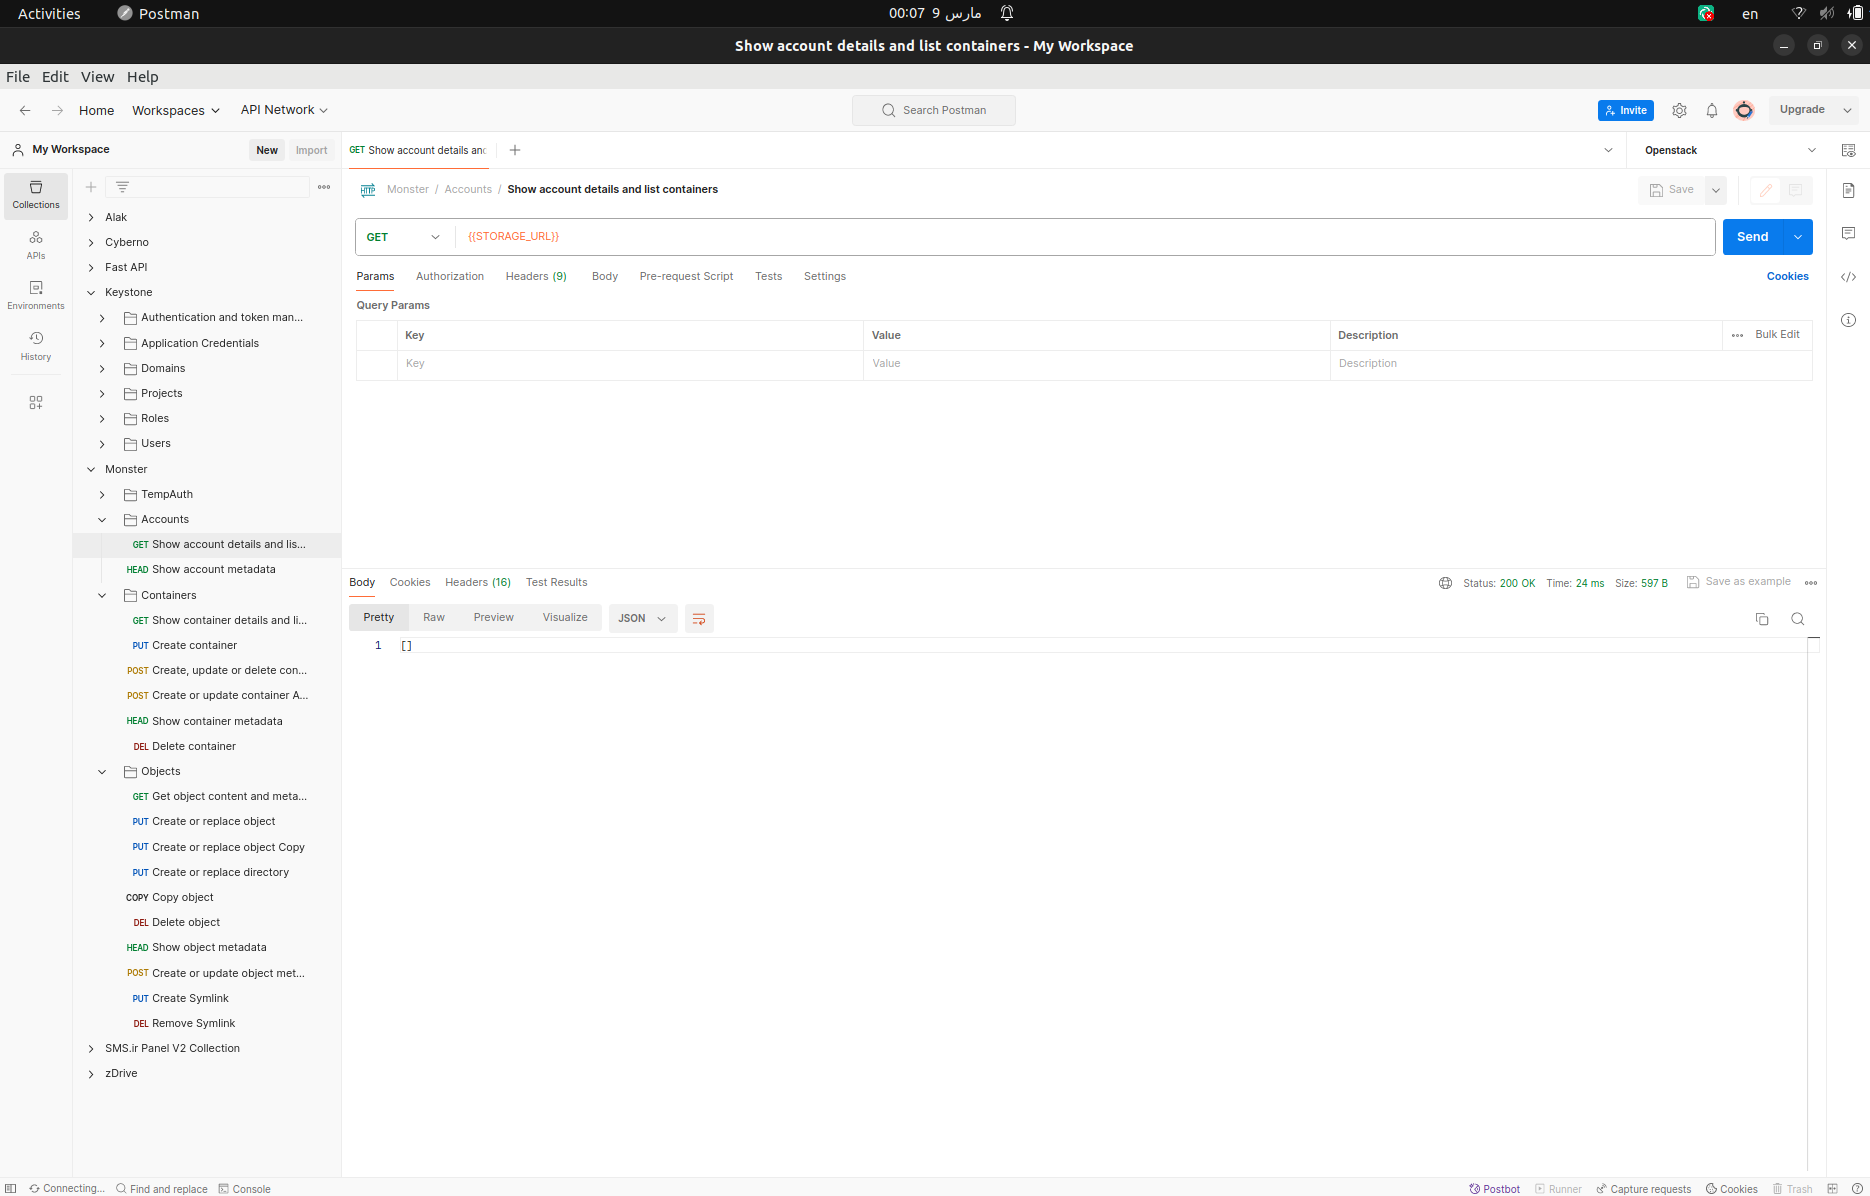Image resolution: width=1870 pixels, height=1196 pixels.
Task: Click the create new collection plus icon
Action: point(91,187)
